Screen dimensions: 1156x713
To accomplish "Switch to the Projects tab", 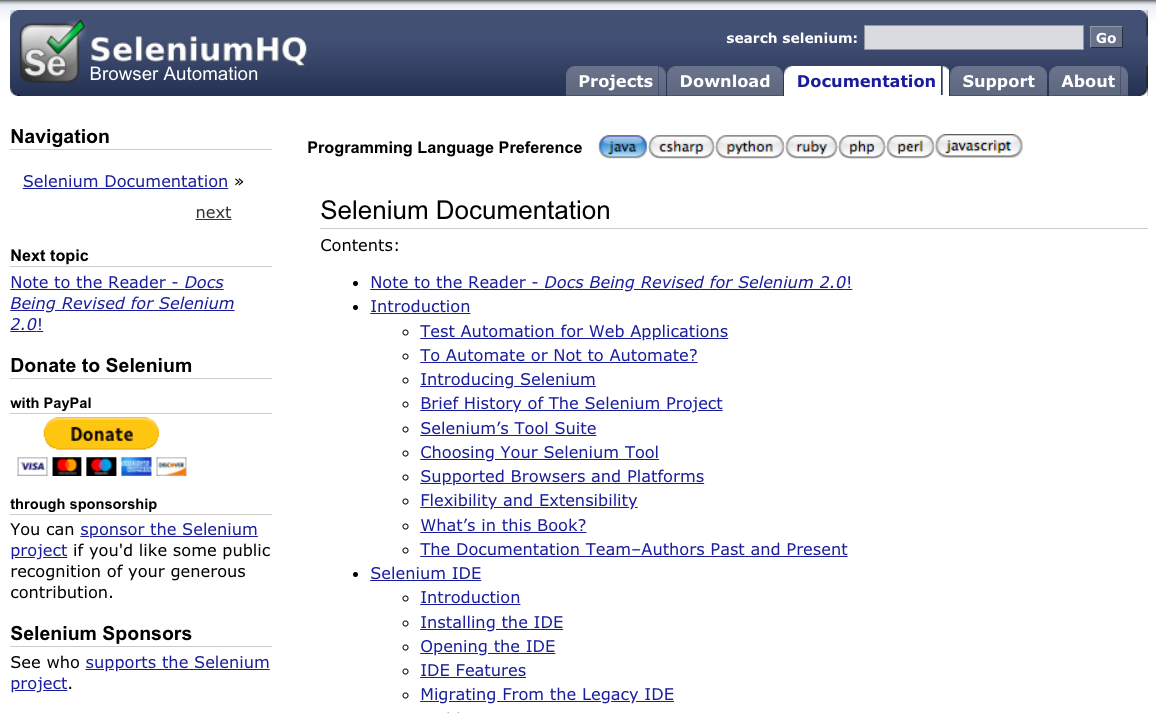I will pos(614,81).
